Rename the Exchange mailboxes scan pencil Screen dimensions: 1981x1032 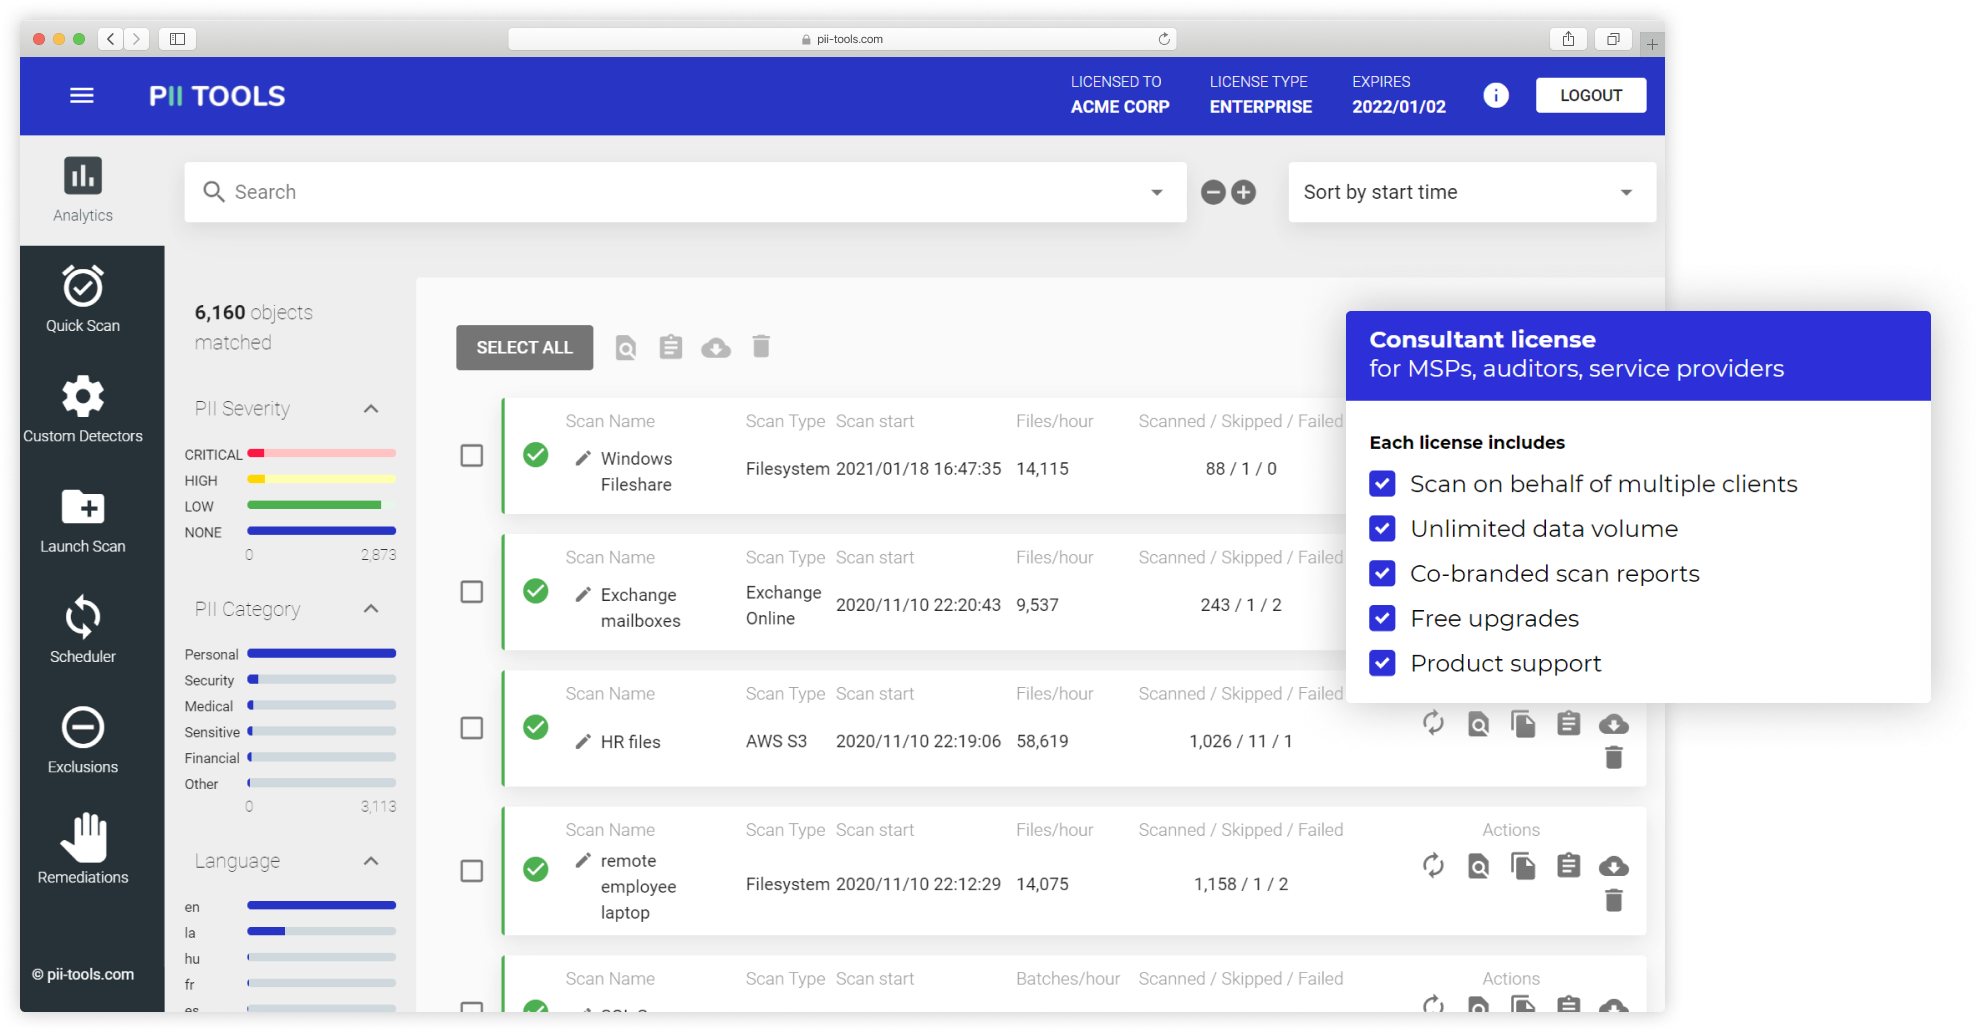pos(583,594)
